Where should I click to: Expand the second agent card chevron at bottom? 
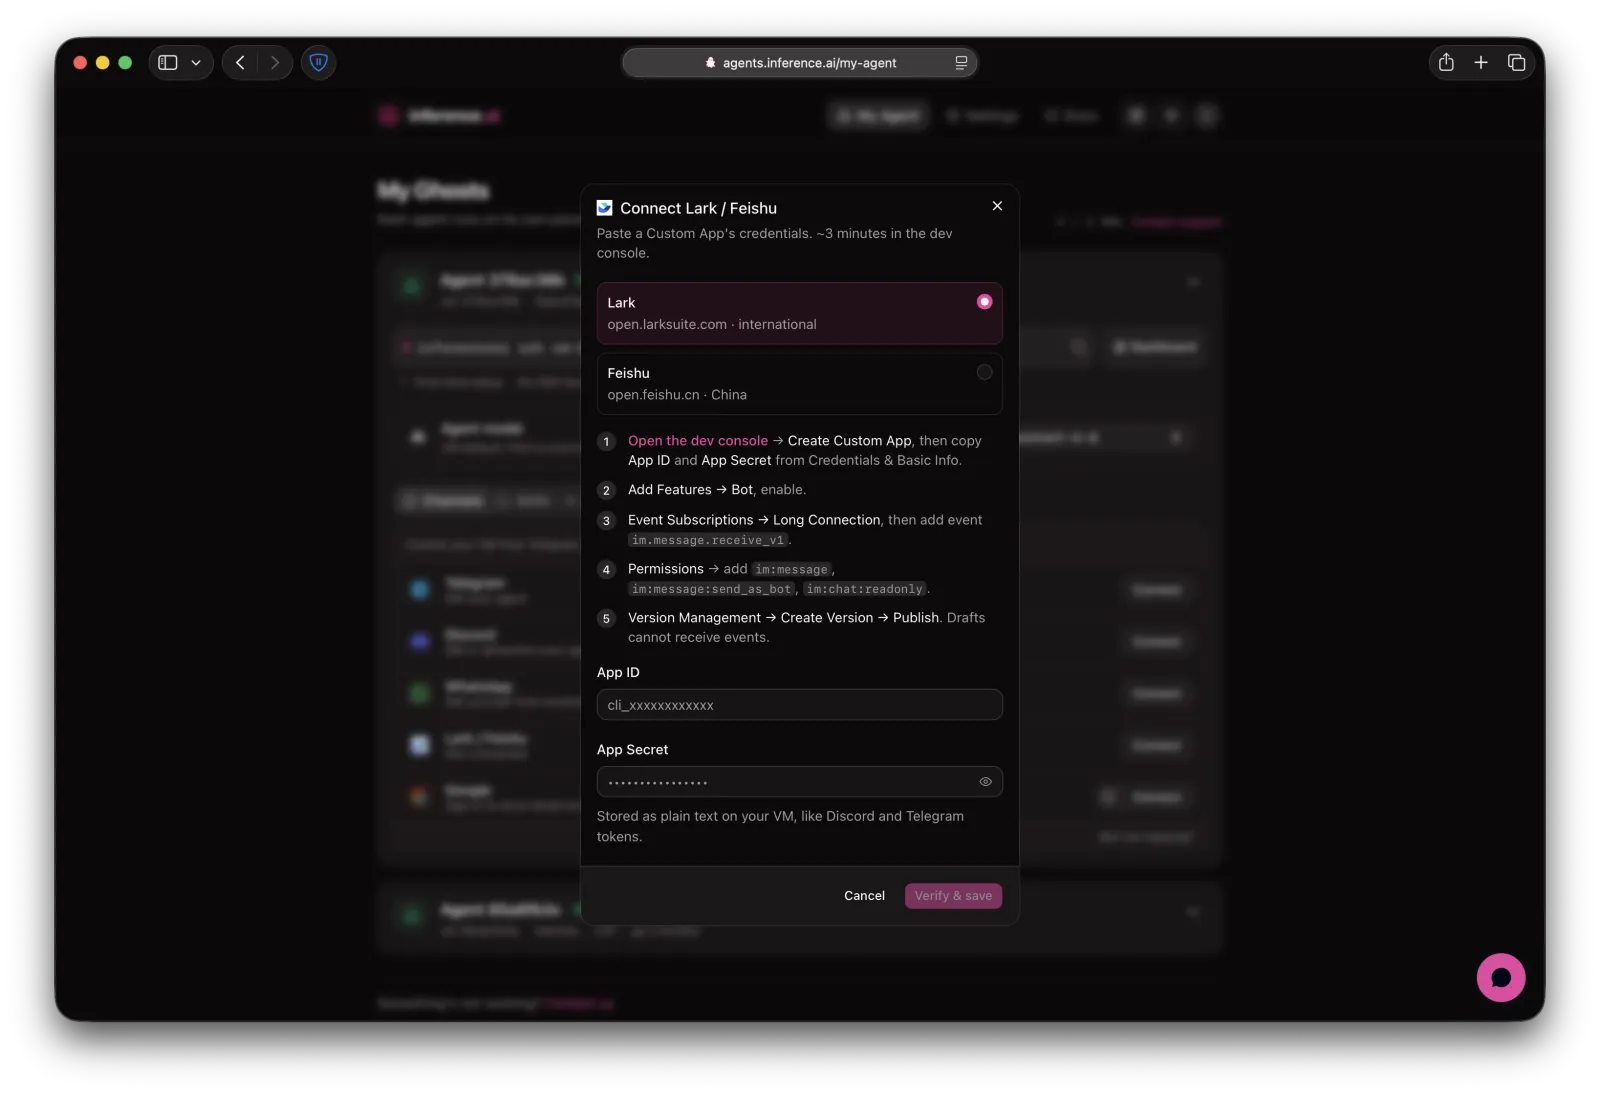[1193, 912]
